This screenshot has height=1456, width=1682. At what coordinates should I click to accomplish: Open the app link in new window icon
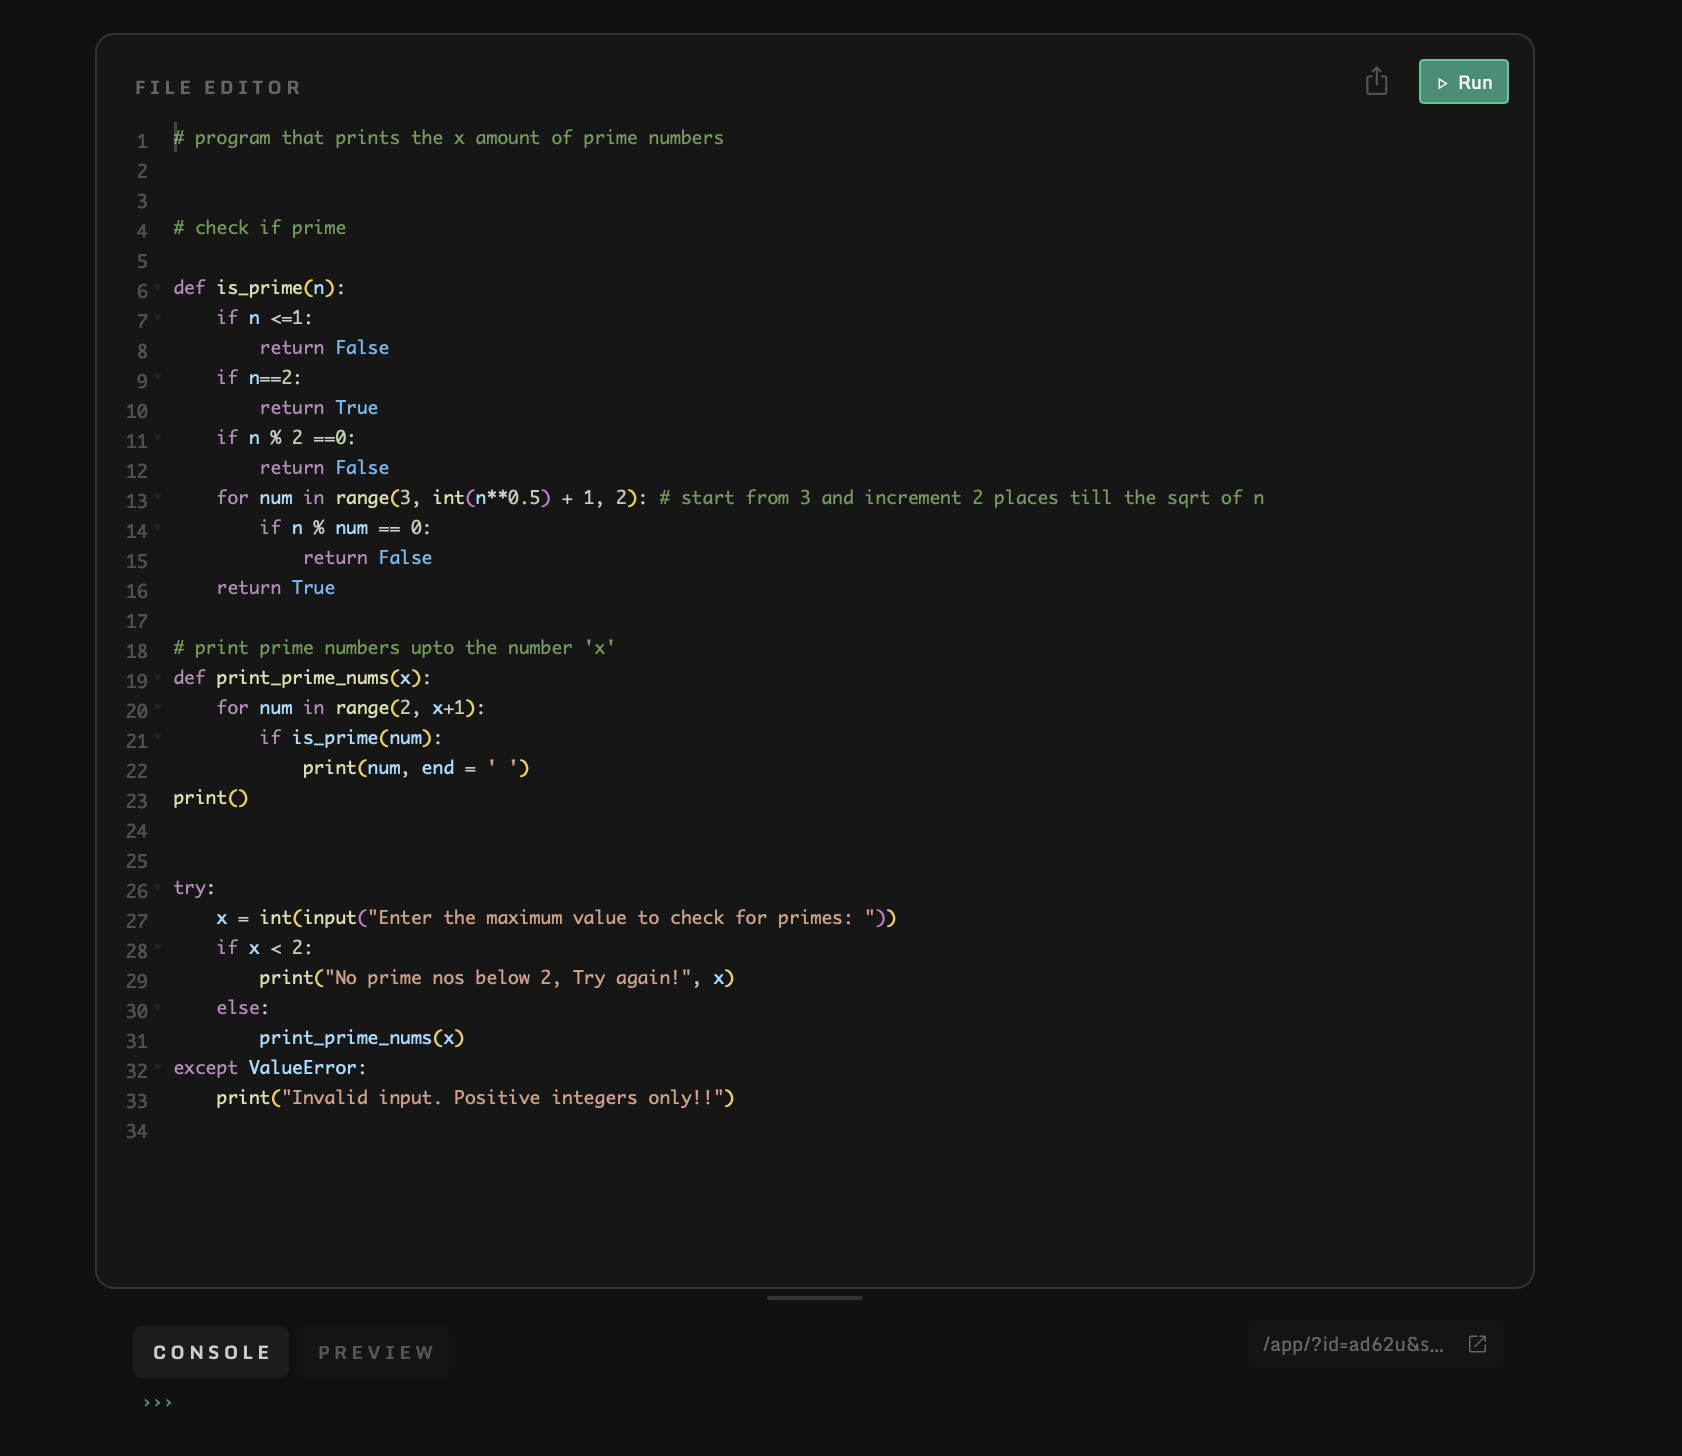pyautogui.click(x=1477, y=1344)
